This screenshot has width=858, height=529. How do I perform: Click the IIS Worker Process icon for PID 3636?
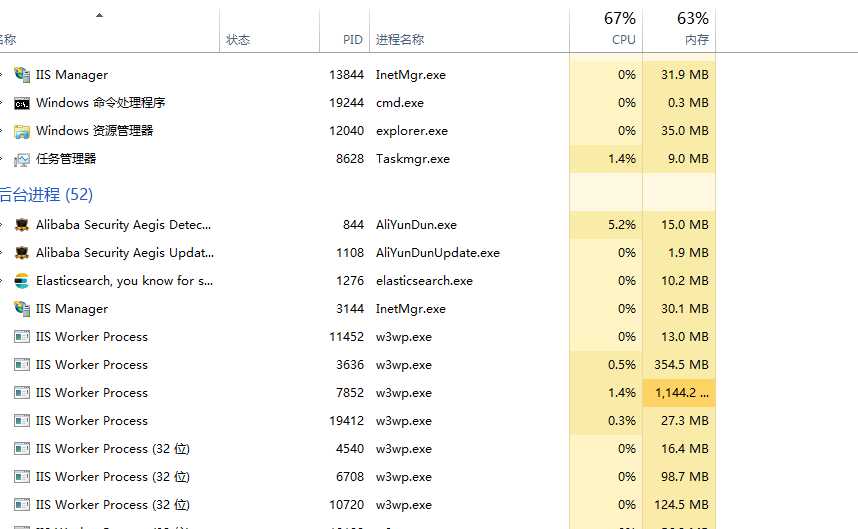tap(22, 365)
